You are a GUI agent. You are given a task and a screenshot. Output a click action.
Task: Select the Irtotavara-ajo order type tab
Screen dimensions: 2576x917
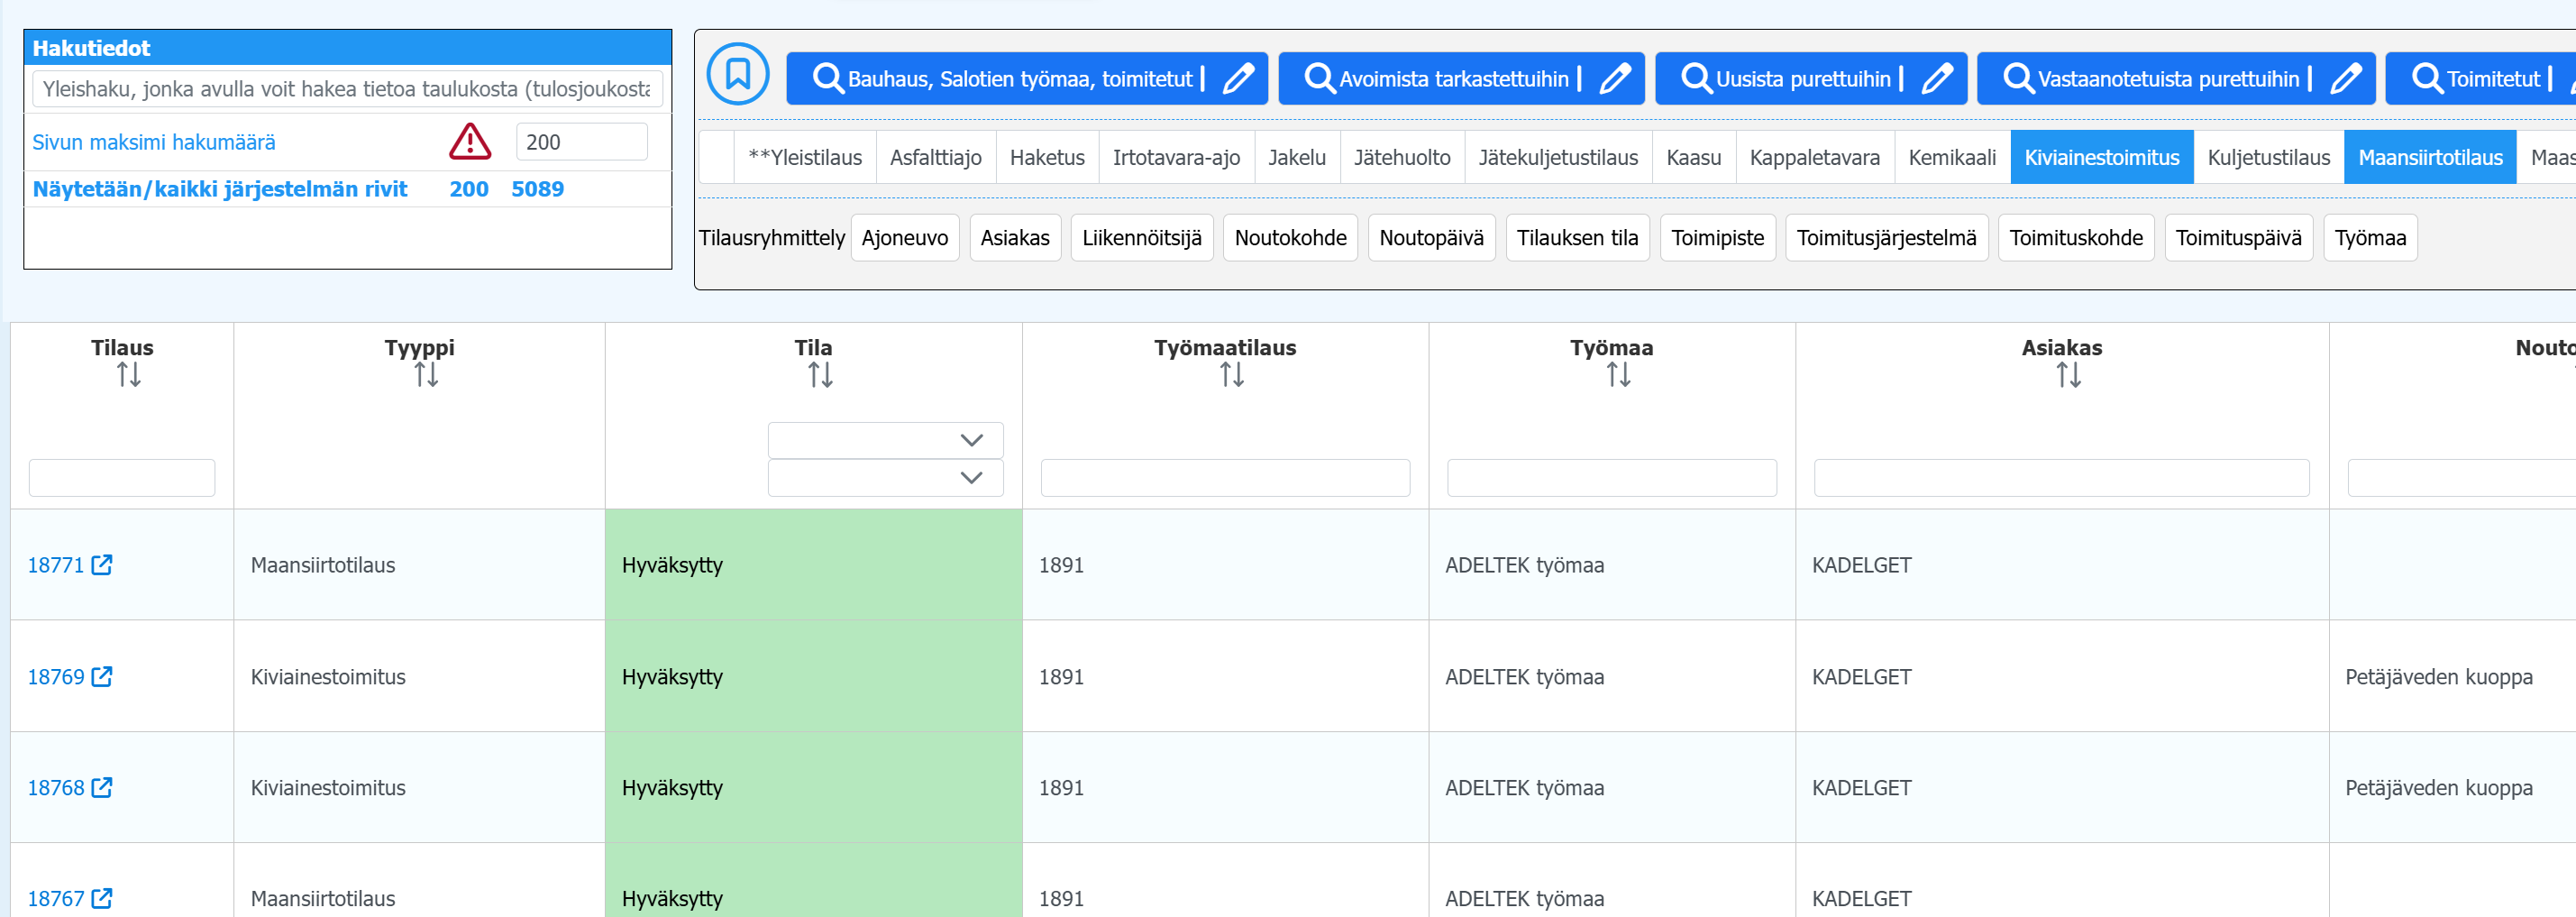tap(1176, 157)
